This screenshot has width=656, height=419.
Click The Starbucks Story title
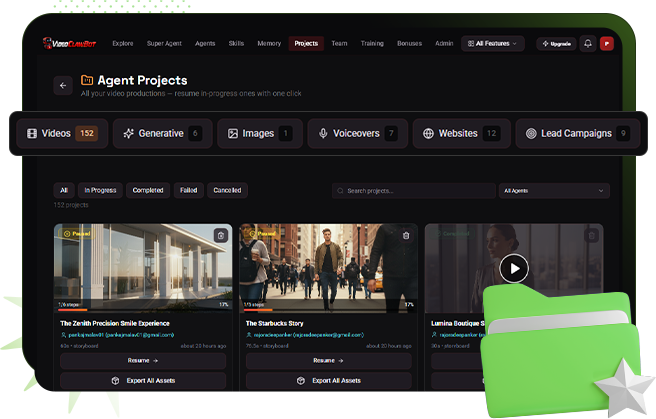274,323
